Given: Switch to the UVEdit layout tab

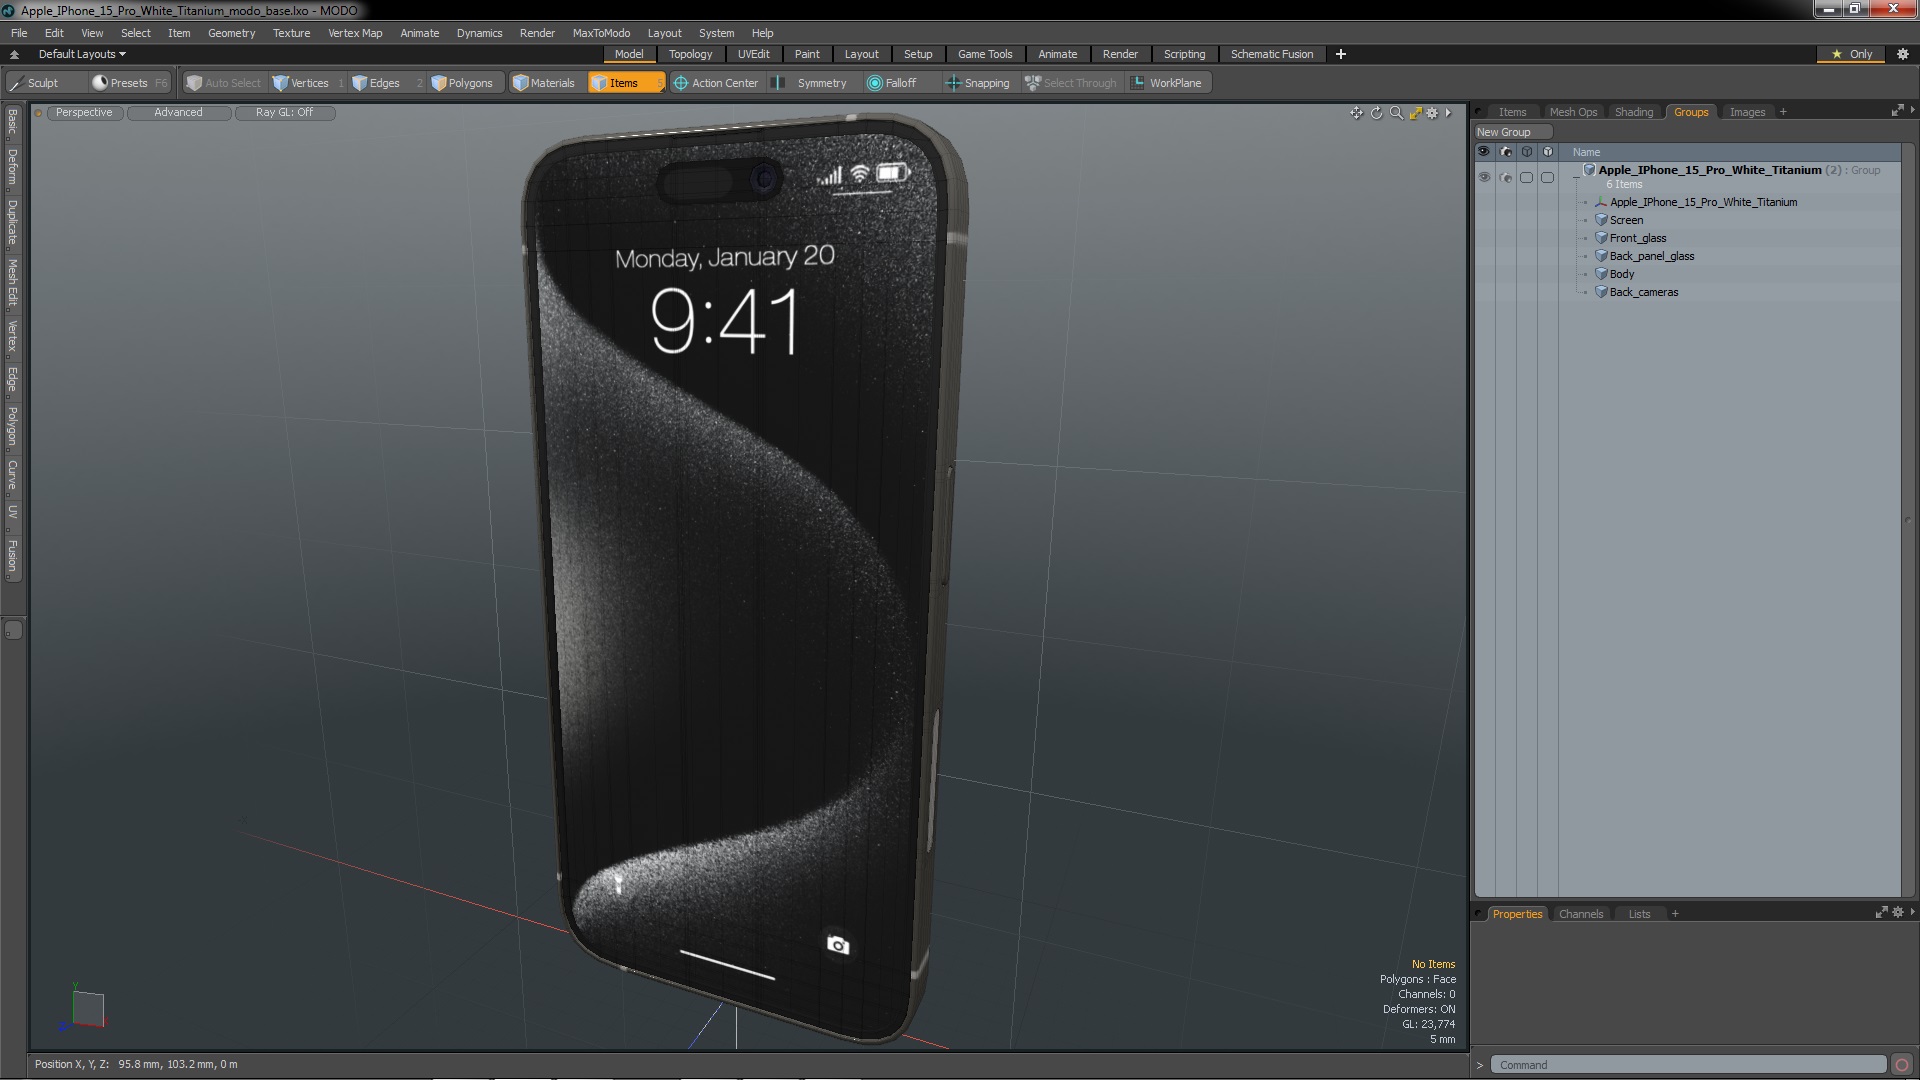Looking at the screenshot, I should (x=753, y=54).
